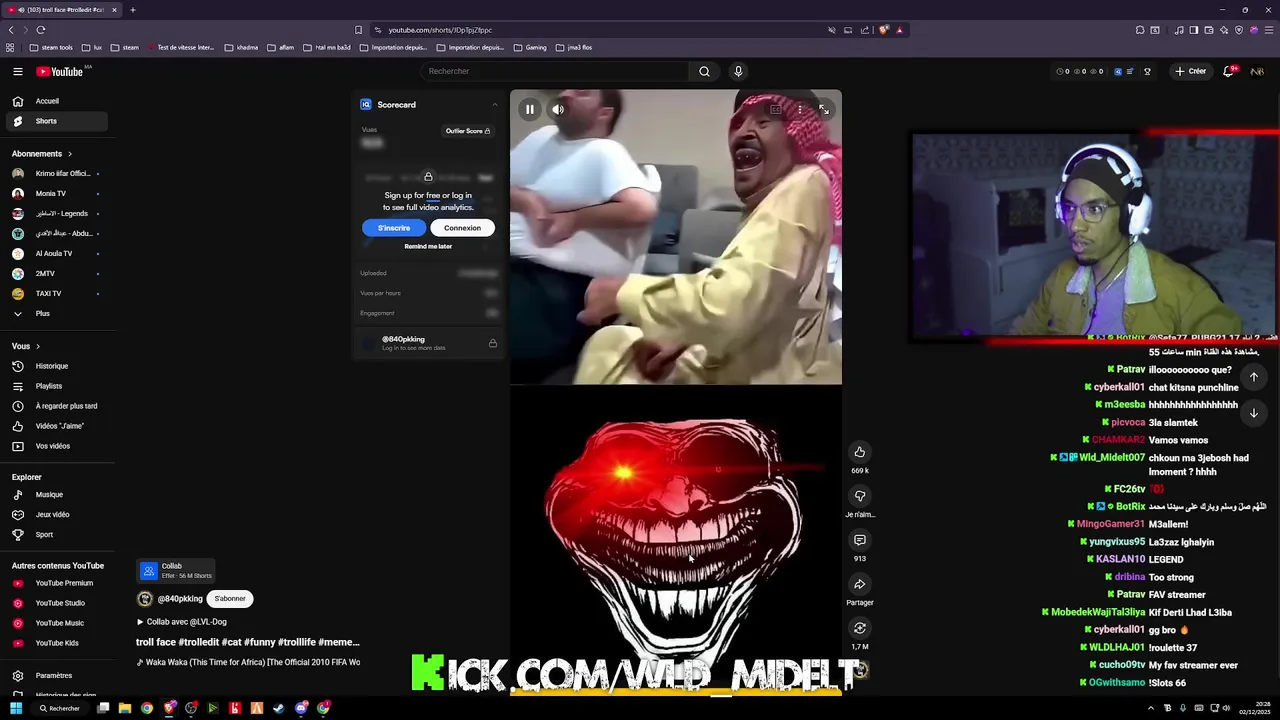Image resolution: width=1280 pixels, height=720 pixels.
Task: Open Paramètres settings in sidebar
Action: (55, 675)
